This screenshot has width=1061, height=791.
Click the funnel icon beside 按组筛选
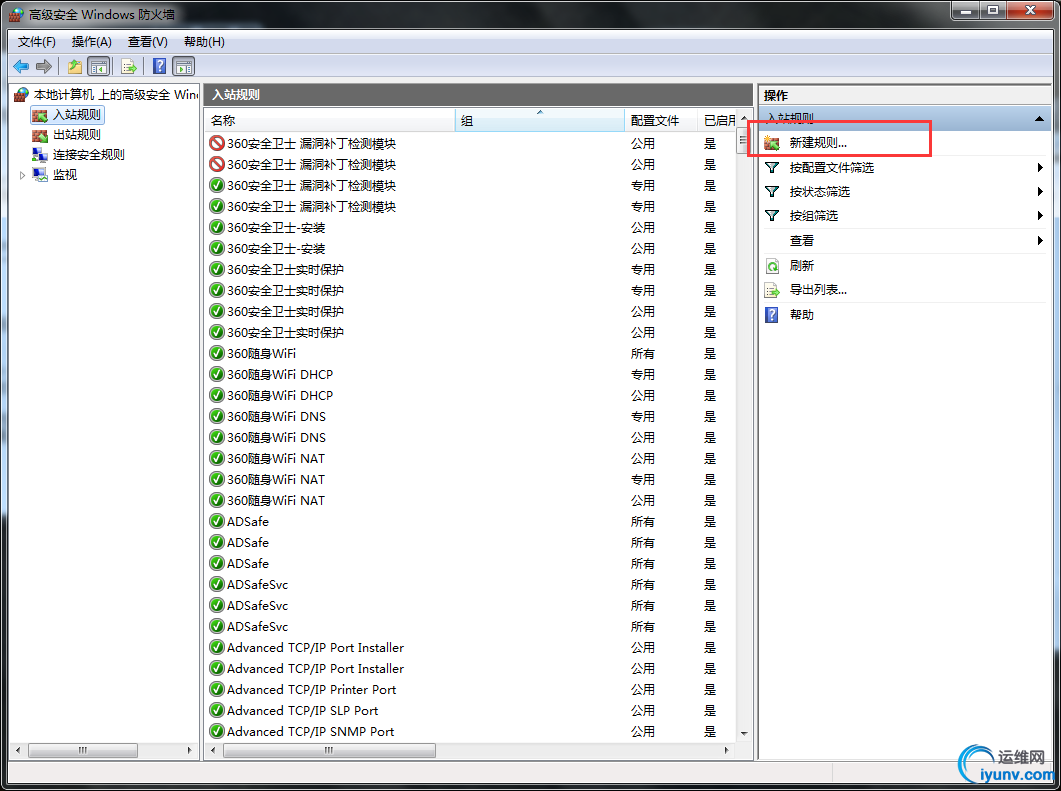772,215
